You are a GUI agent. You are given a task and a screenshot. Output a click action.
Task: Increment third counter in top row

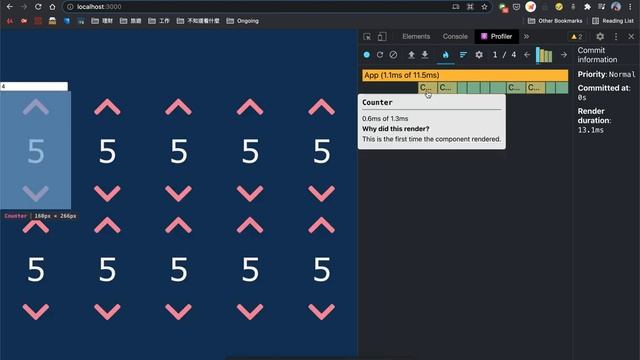178,107
